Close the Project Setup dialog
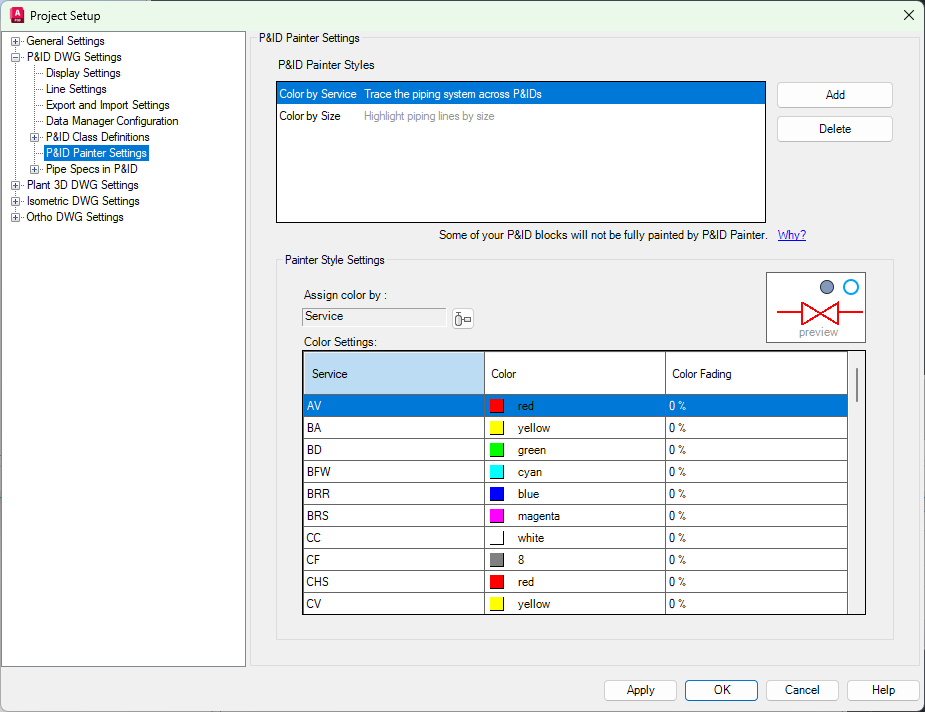 (x=908, y=15)
